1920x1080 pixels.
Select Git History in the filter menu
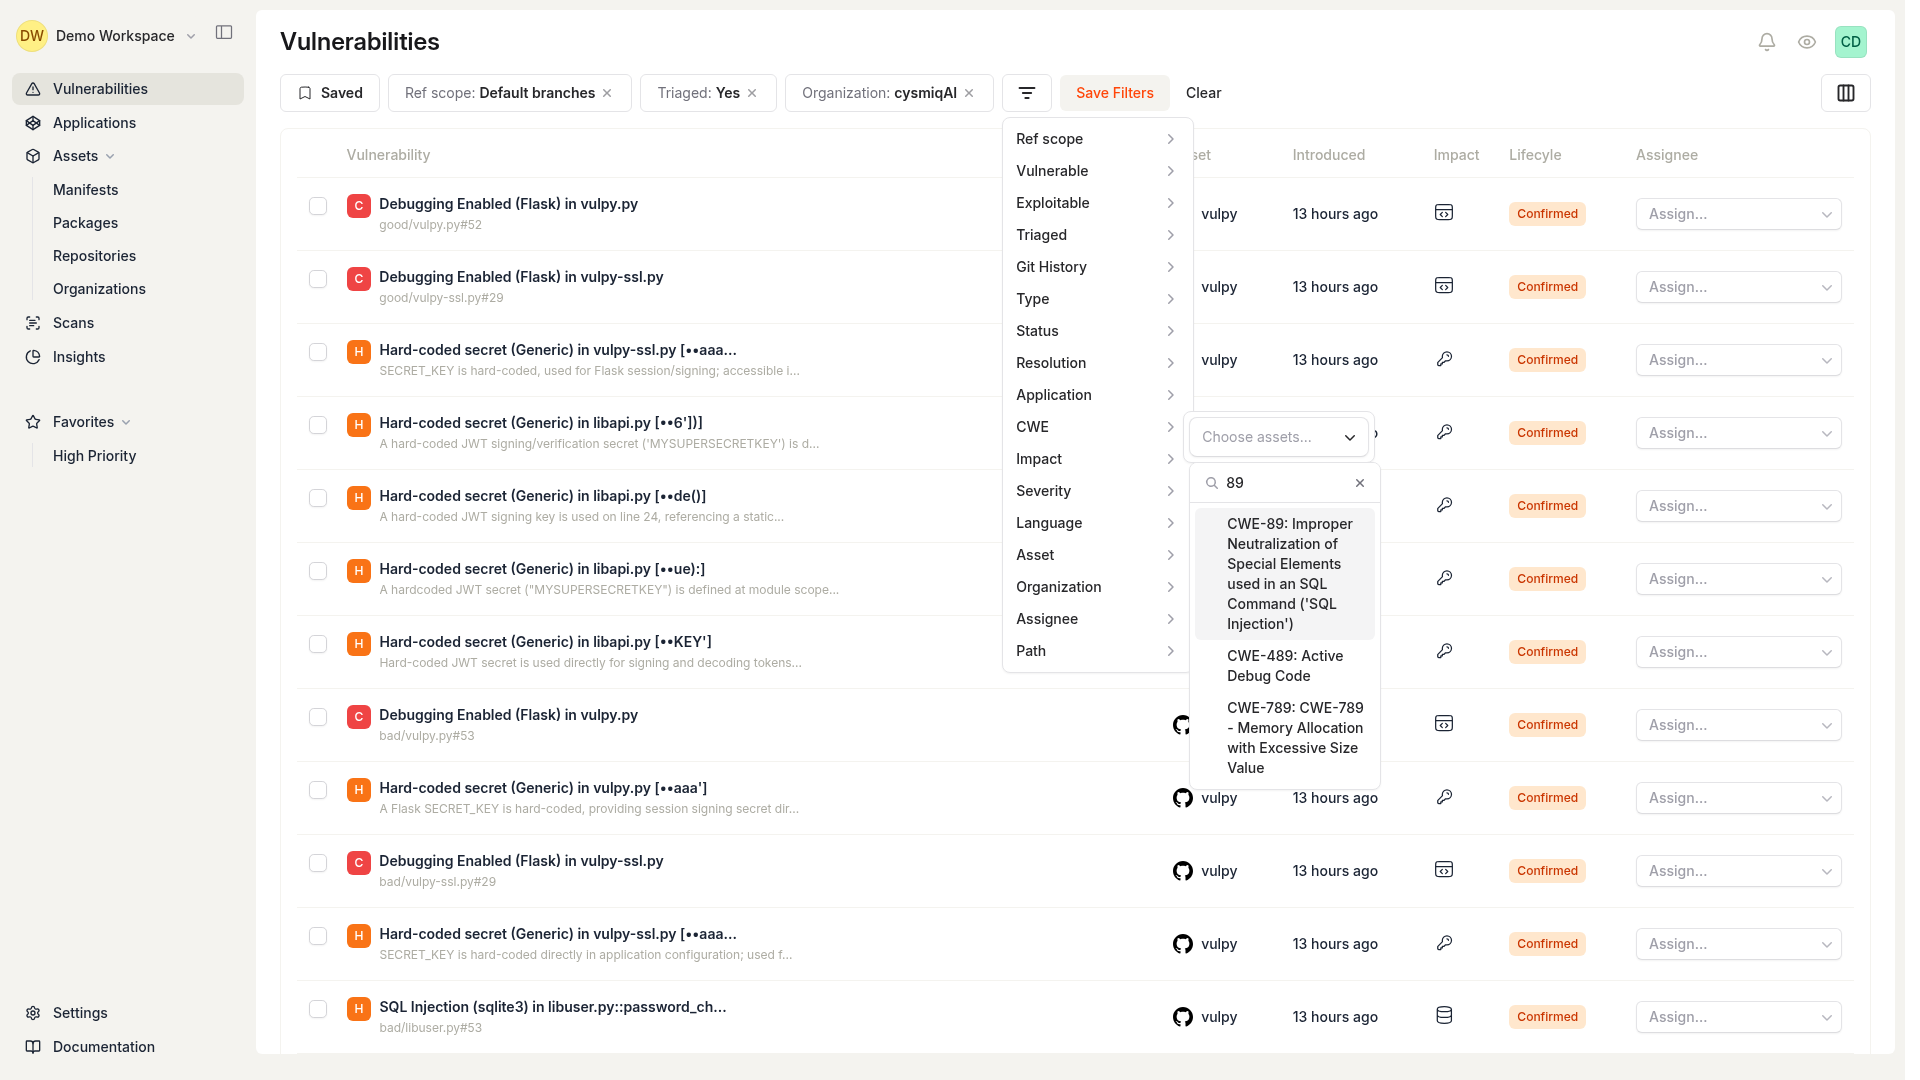(x=1094, y=267)
